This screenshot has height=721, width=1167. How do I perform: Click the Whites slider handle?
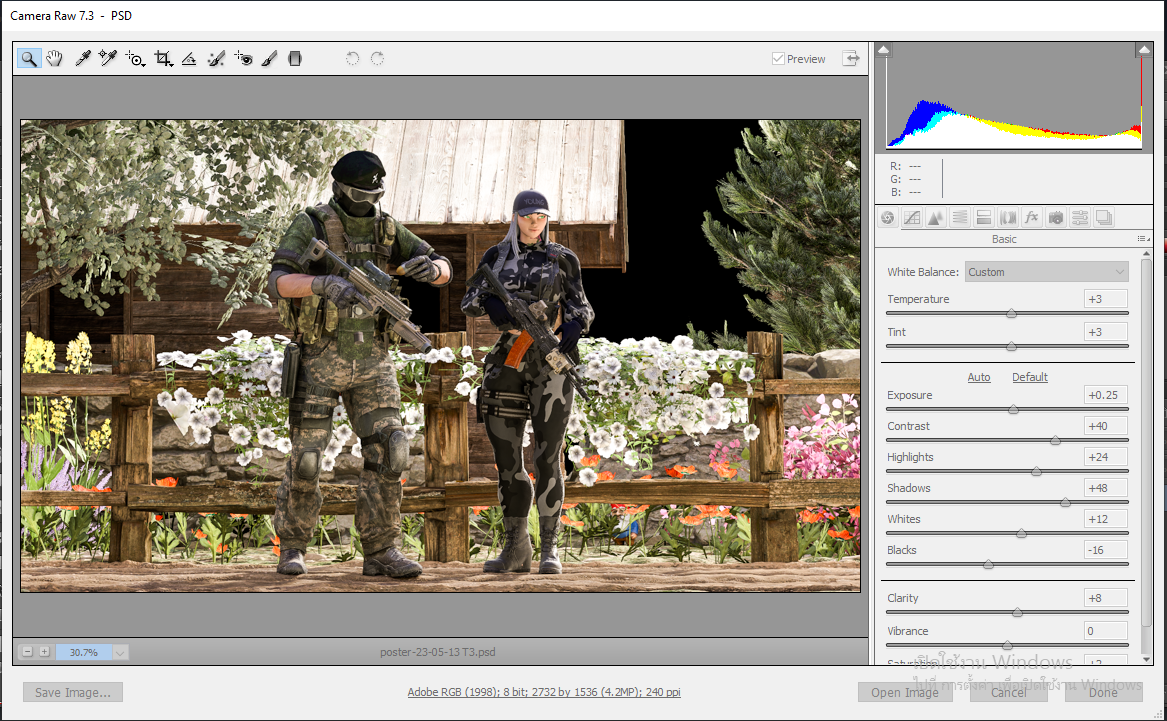click(x=1021, y=533)
